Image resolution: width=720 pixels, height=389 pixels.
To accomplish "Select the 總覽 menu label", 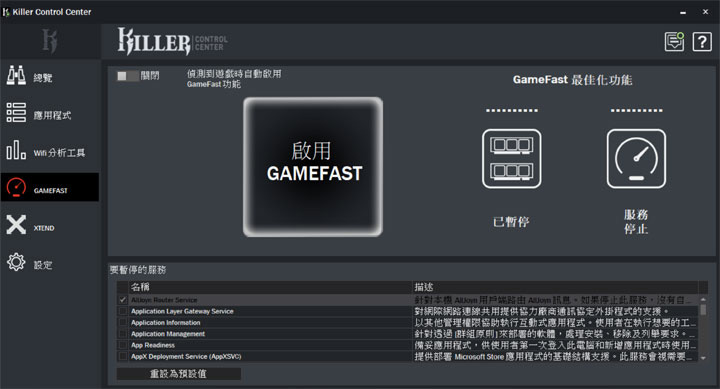I will coord(43,78).
